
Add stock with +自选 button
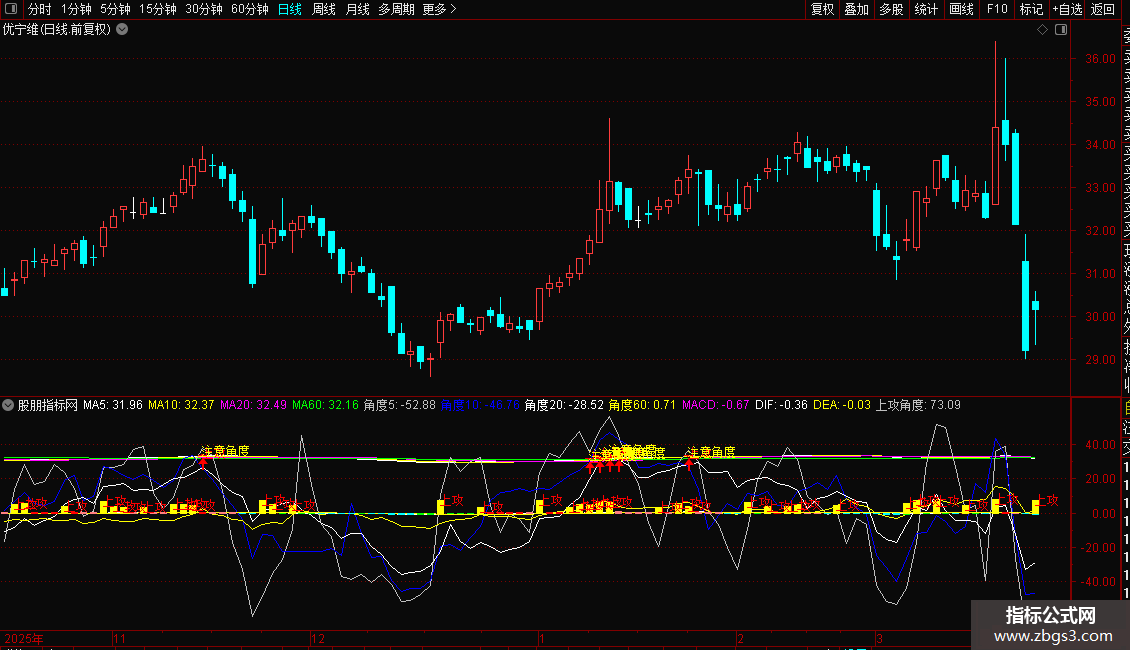[x=1067, y=9]
